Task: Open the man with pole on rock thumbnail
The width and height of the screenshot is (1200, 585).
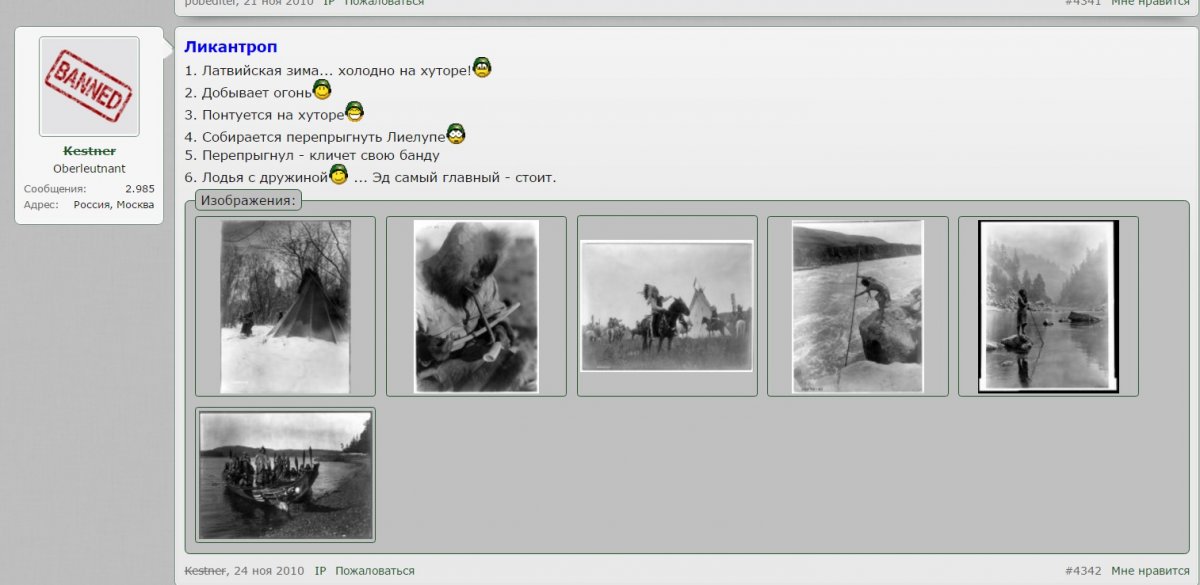Action: (857, 306)
